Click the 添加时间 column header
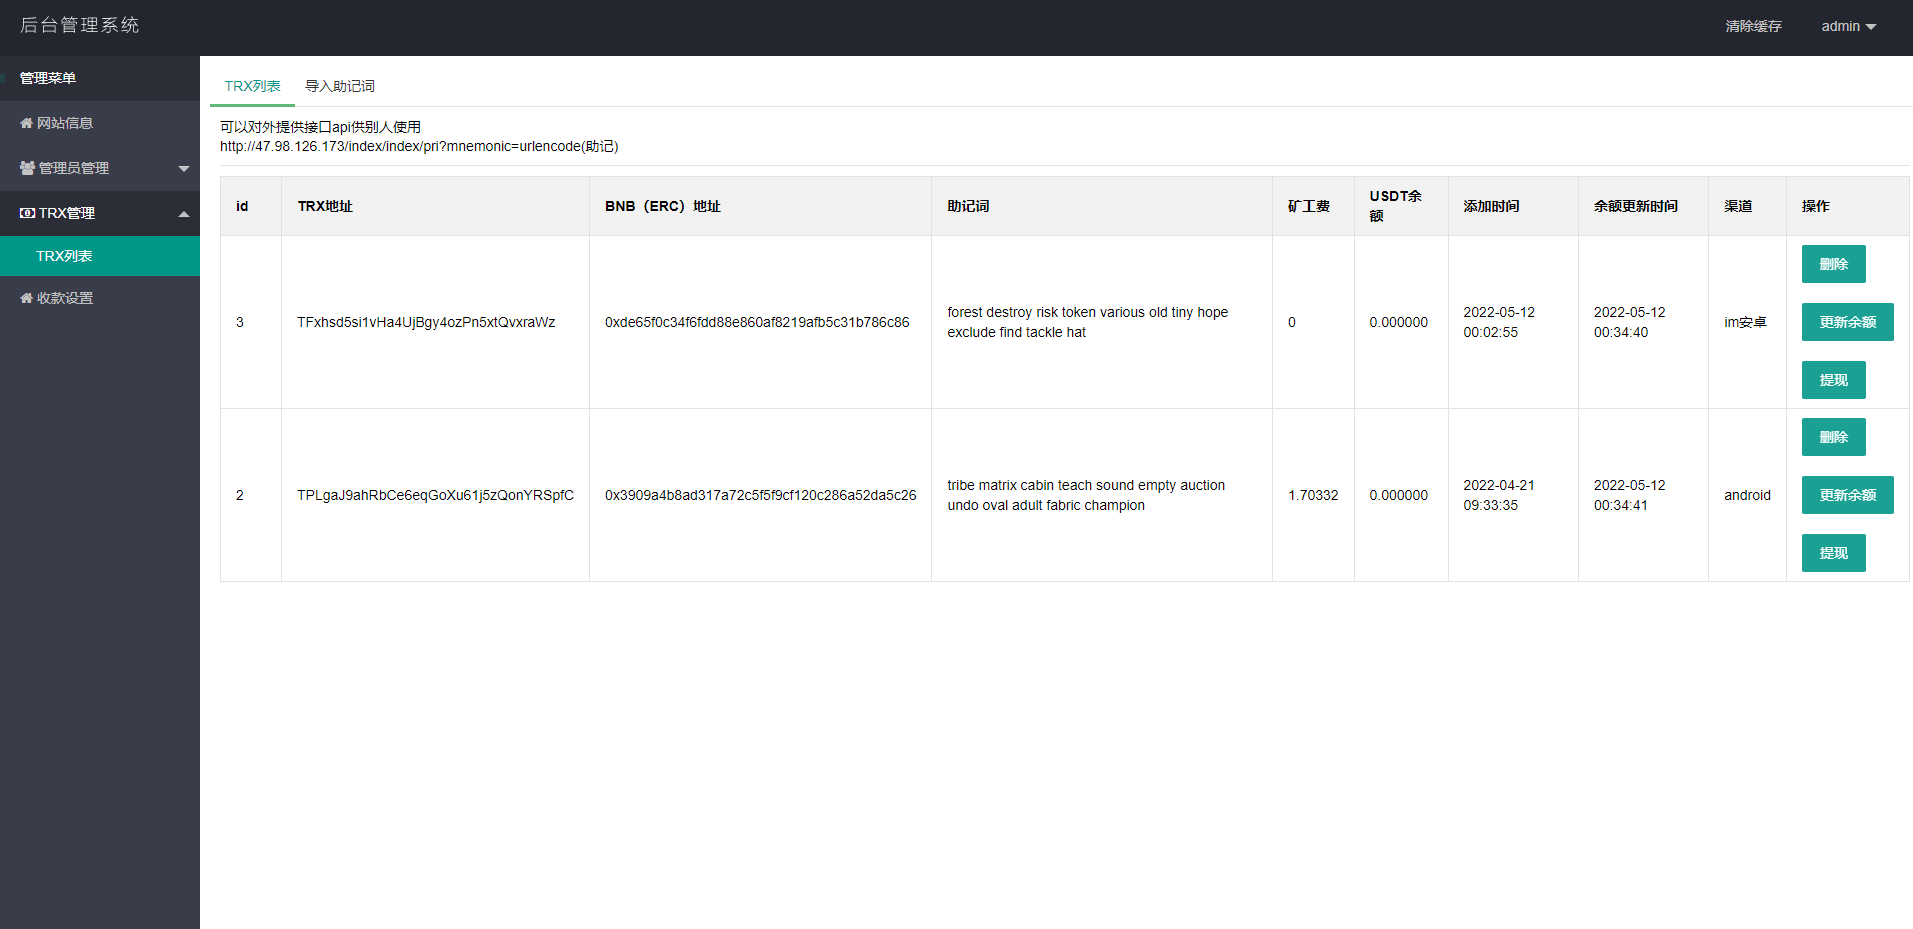The image size is (1913, 929). pyautogui.click(x=1491, y=206)
